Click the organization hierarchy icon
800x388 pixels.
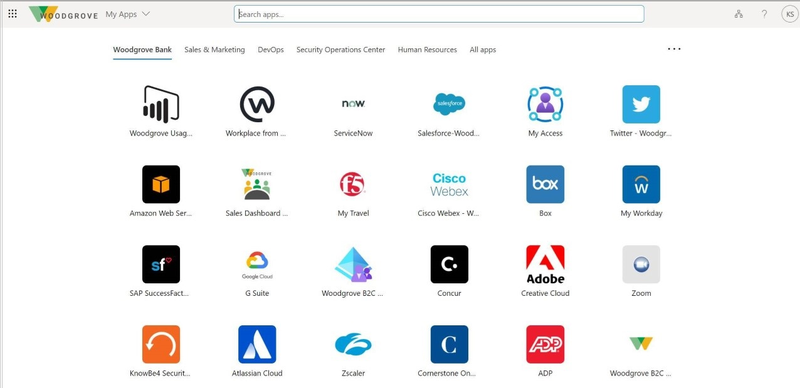coord(738,14)
